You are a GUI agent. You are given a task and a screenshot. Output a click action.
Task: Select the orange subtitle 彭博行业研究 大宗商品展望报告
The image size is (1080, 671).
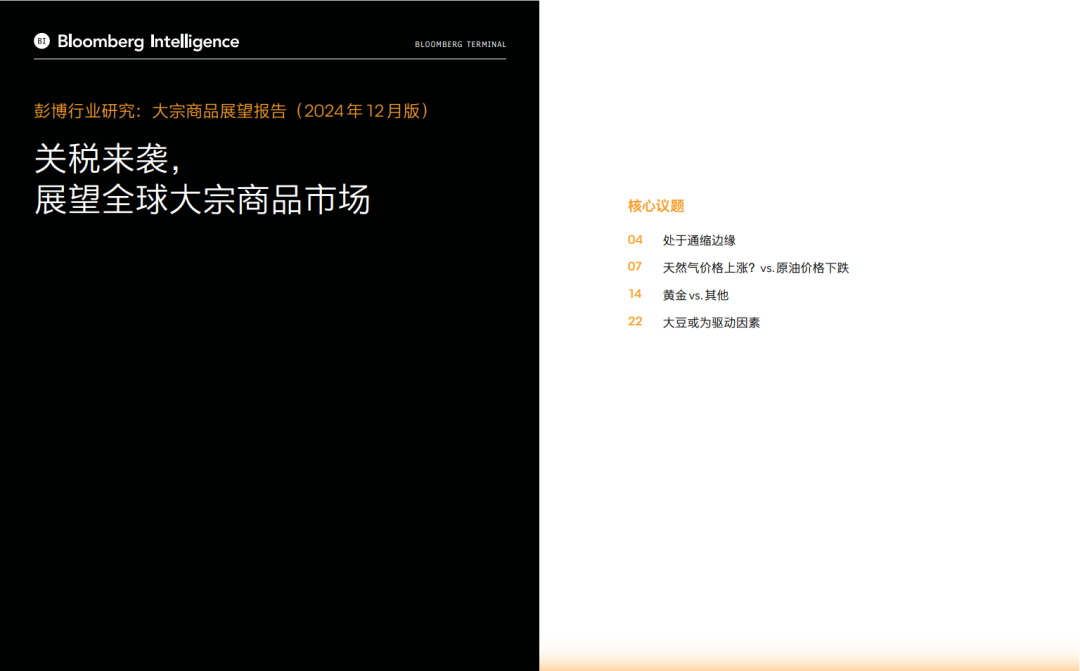232,111
